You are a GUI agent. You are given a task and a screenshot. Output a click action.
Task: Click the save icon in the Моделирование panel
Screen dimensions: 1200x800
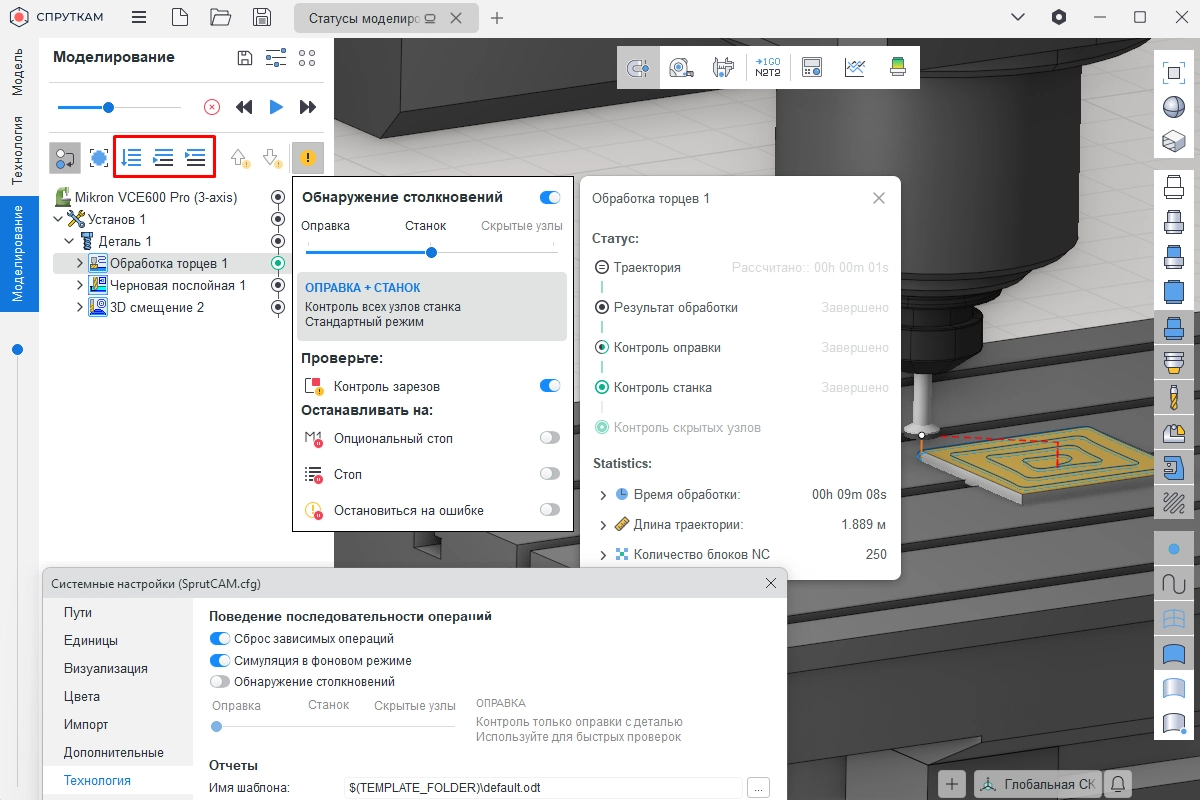245,58
